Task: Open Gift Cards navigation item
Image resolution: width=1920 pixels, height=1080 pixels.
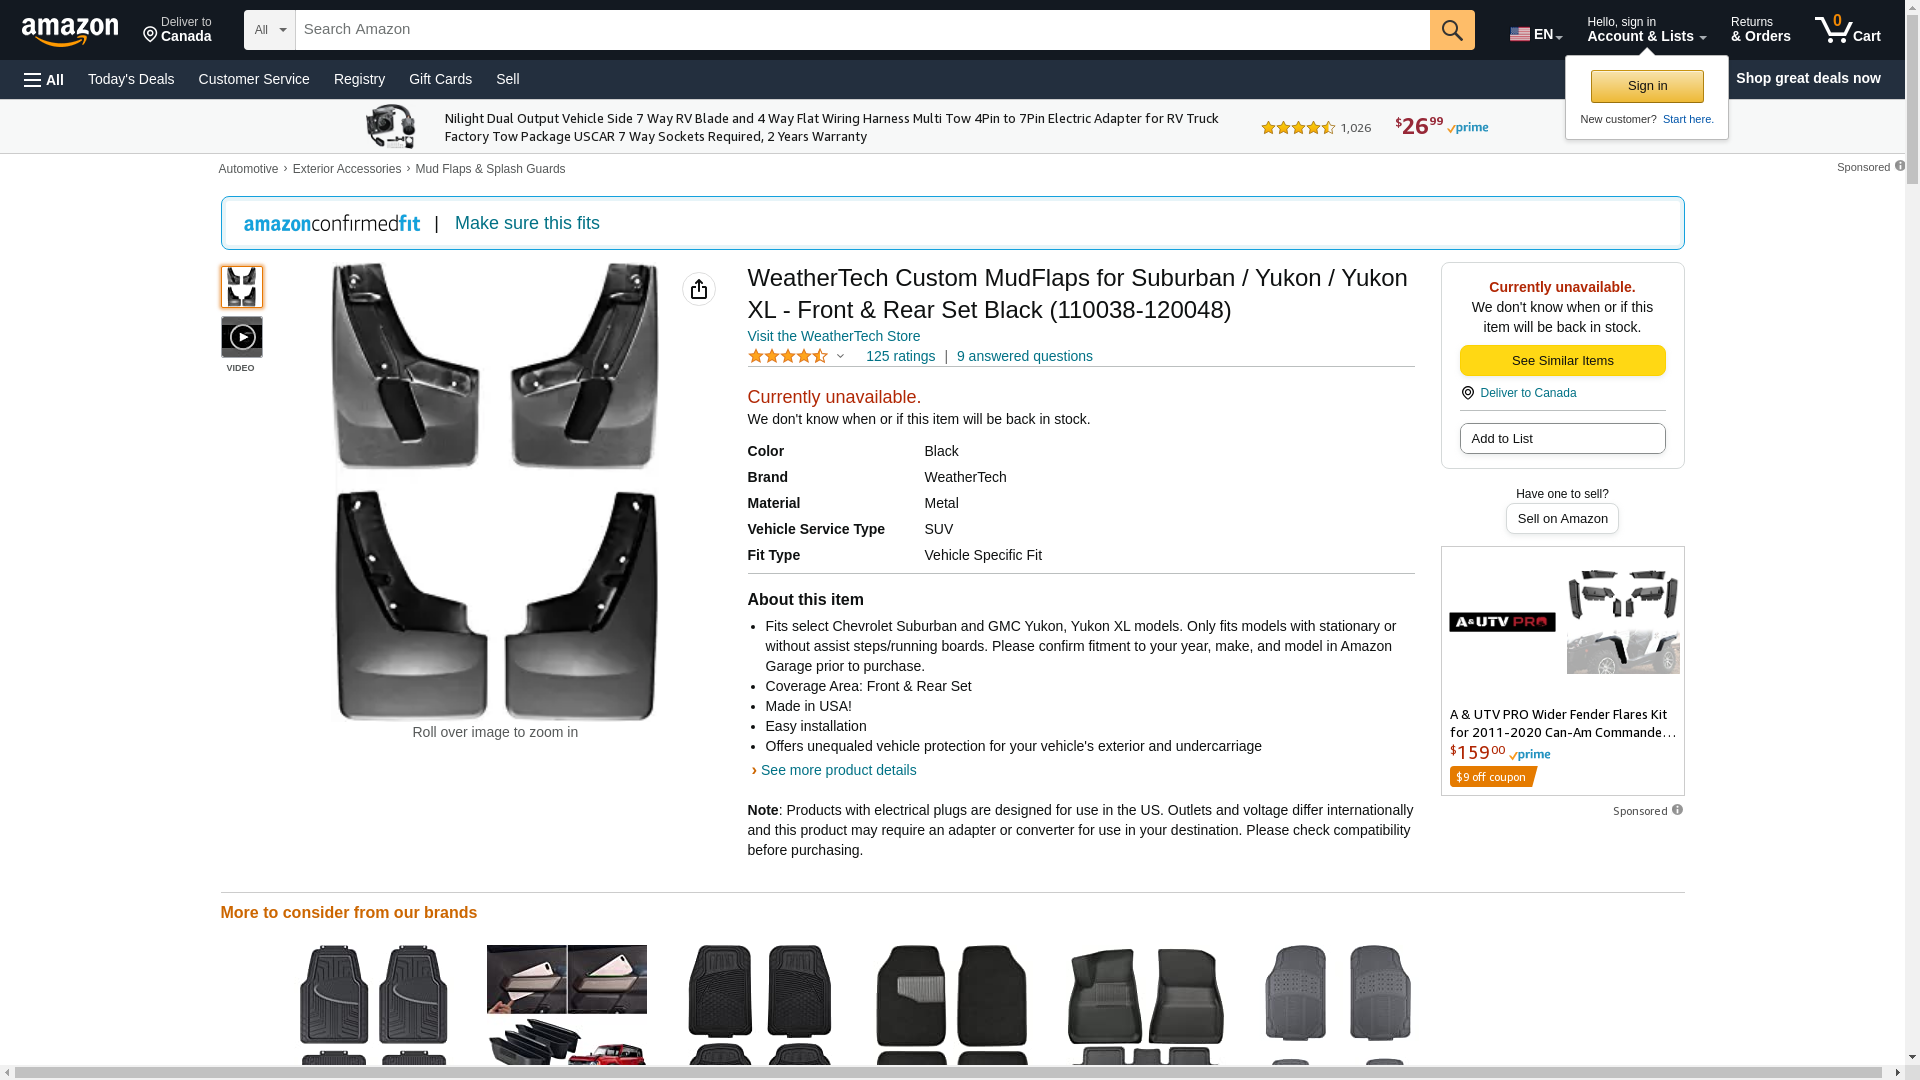Action: 440,79
